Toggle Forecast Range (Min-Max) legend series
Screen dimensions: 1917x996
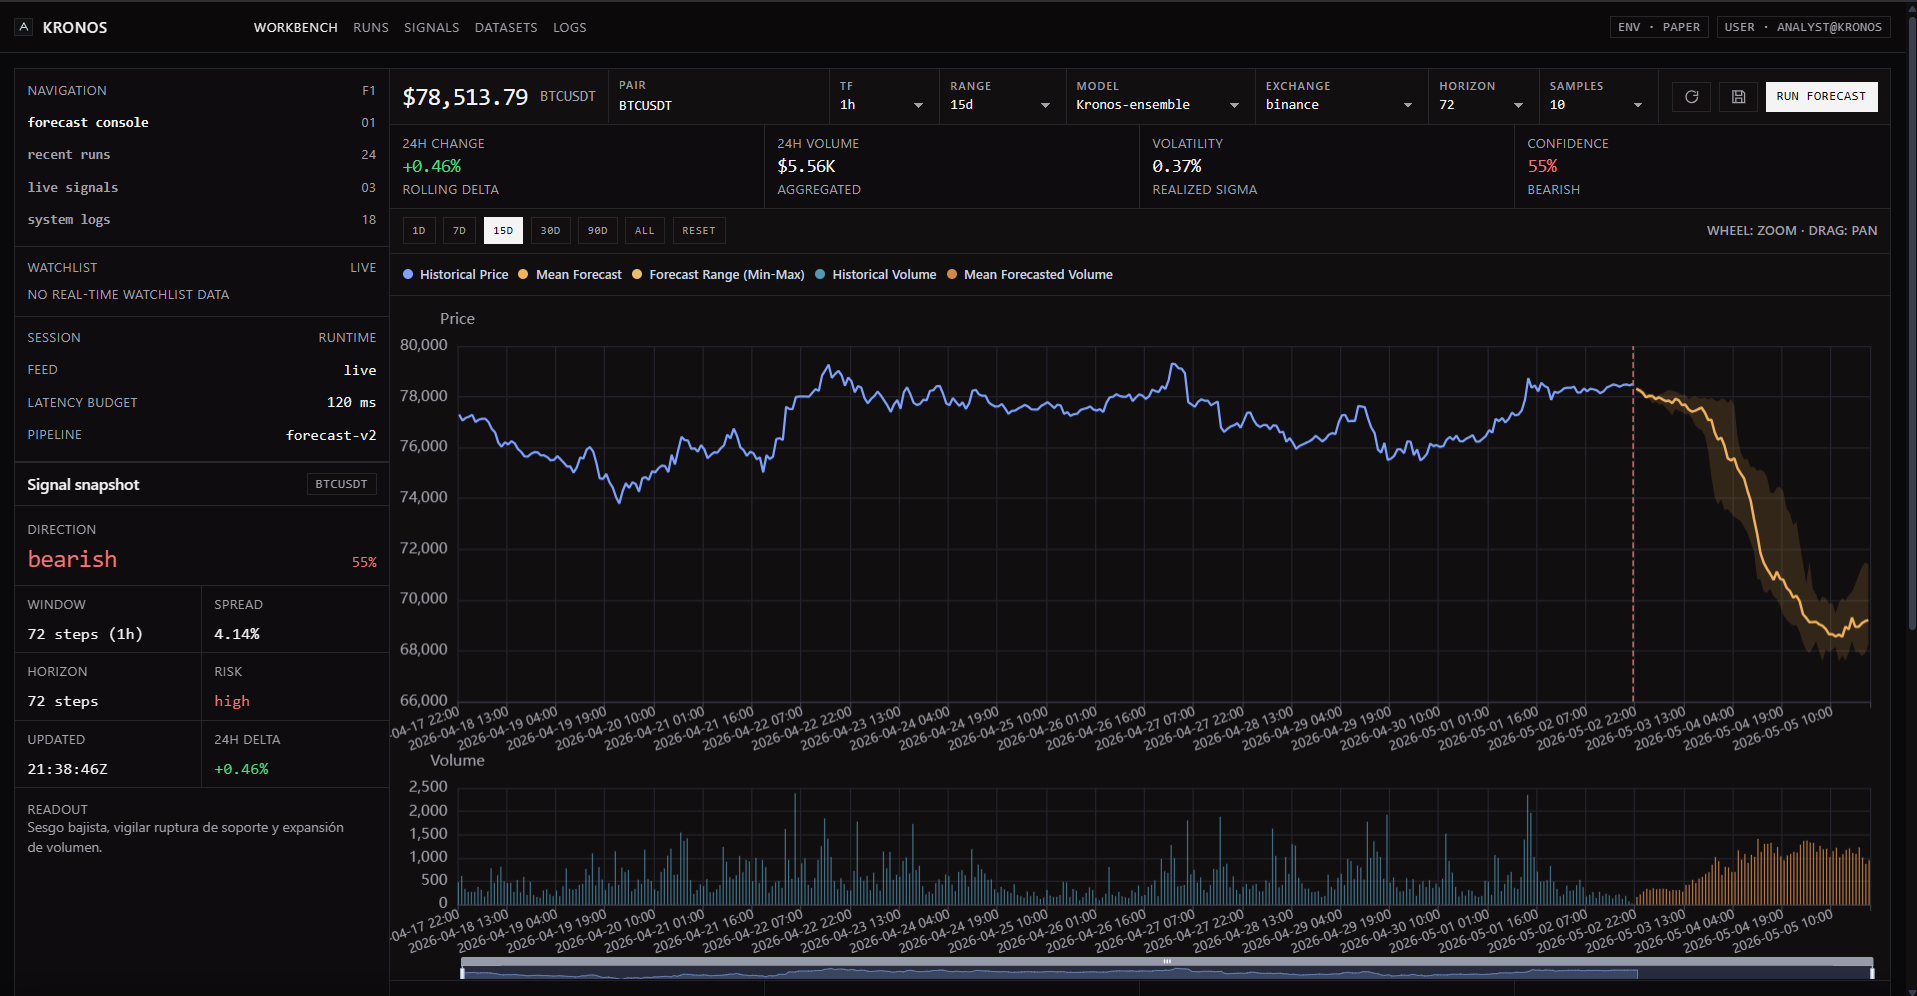point(718,275)
